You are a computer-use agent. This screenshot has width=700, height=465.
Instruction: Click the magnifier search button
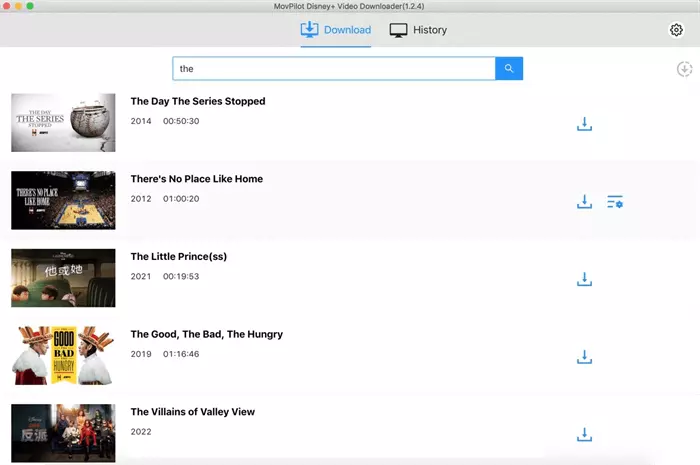tap(509, 69)
